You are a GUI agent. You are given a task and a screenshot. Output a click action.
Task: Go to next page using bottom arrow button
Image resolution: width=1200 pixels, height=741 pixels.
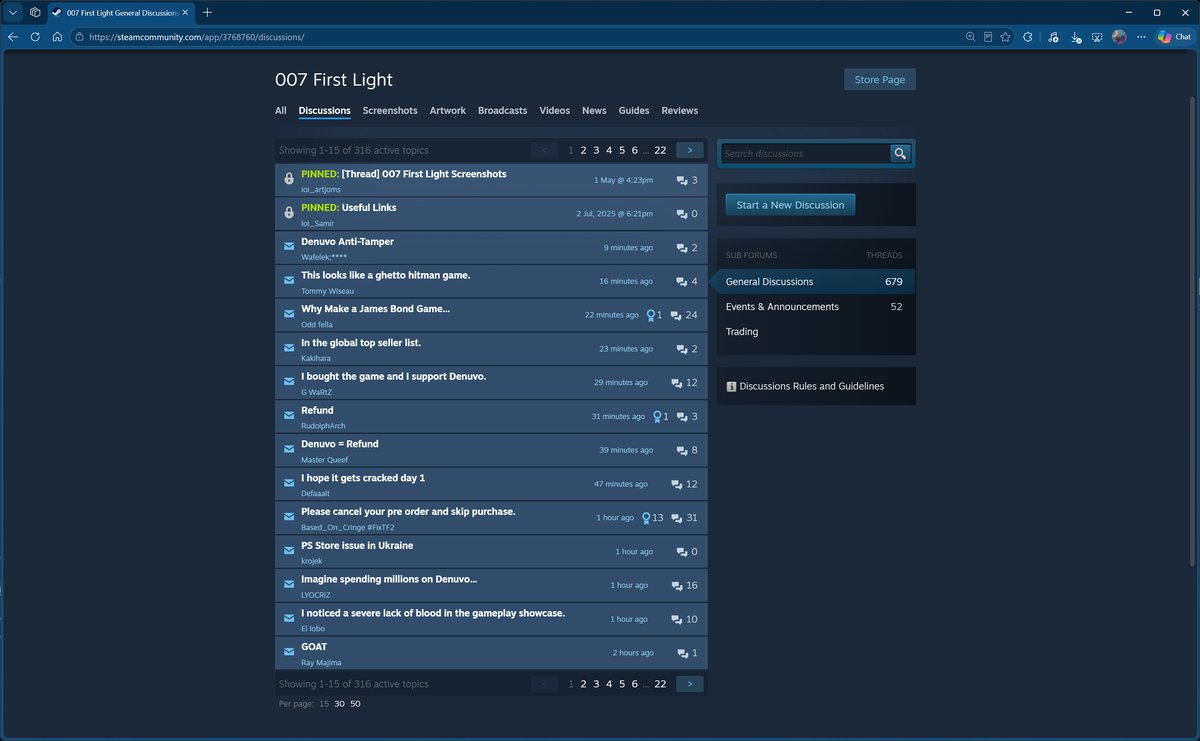[x=690, y=684]
